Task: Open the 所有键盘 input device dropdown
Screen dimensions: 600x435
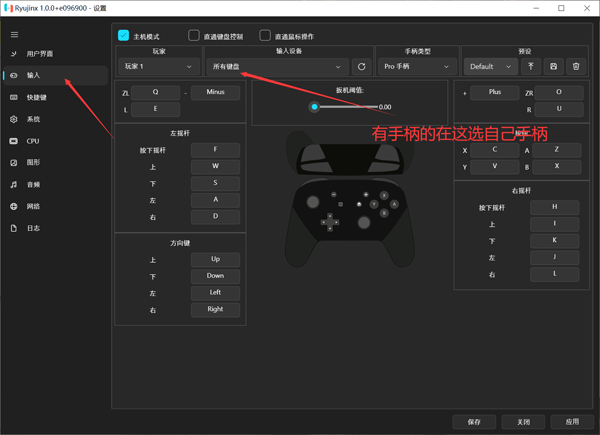Action: (277, 67)
